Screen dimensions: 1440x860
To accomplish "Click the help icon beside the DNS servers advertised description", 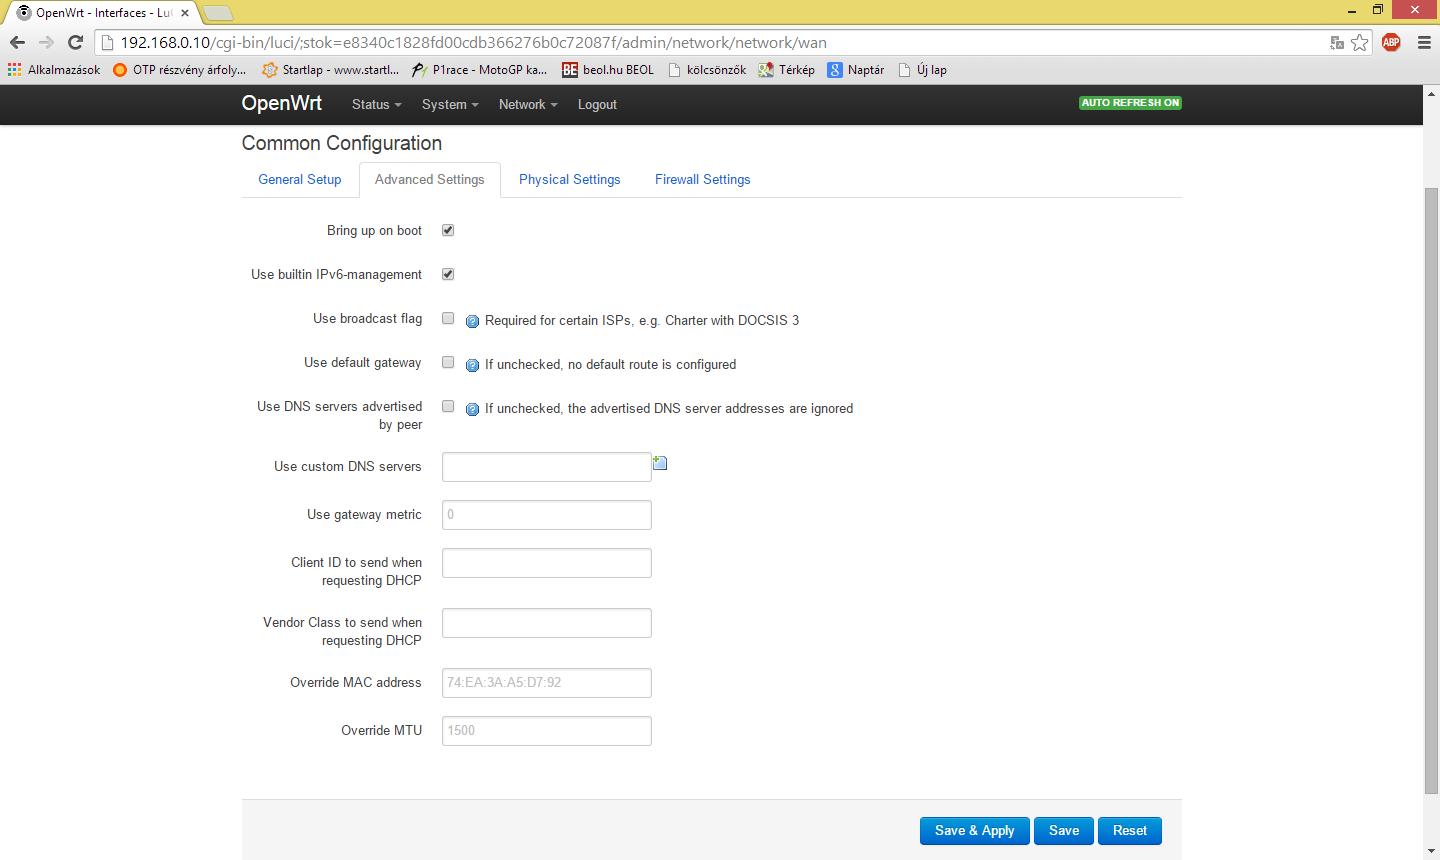I will pos(473,409).
